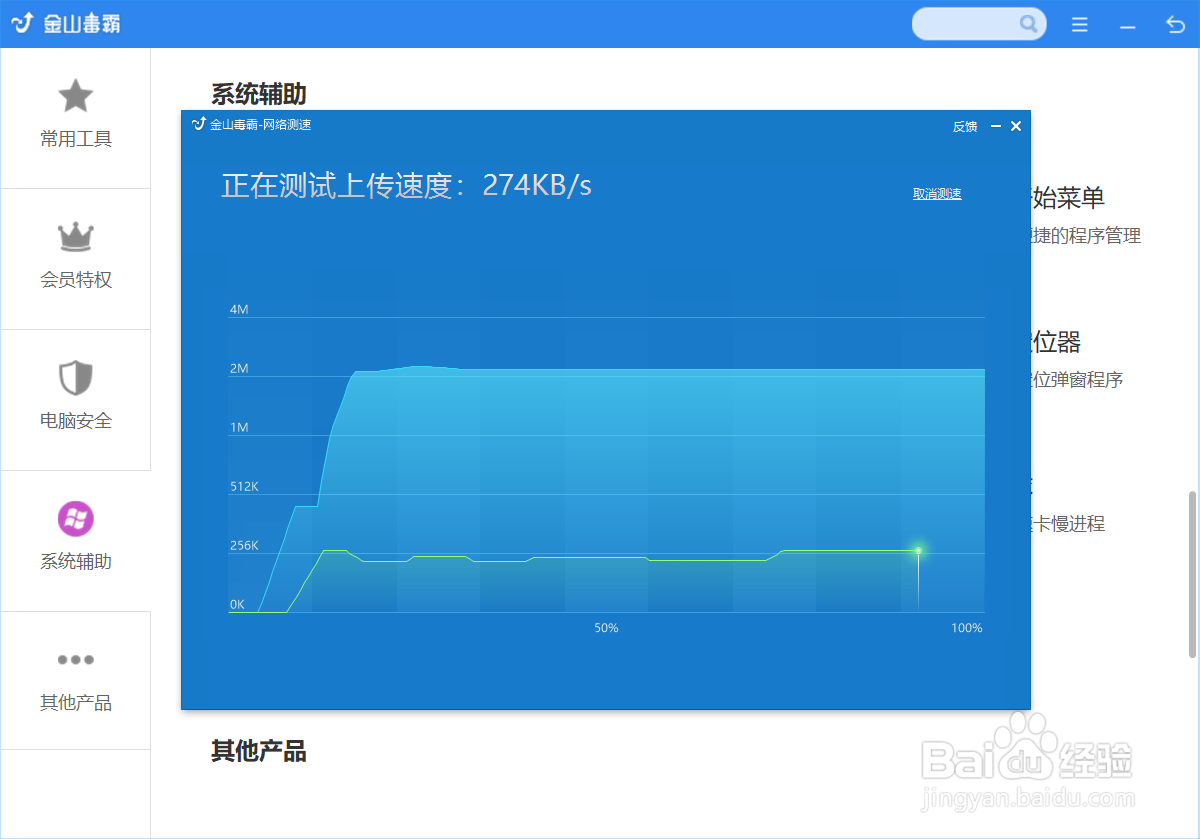Image resolution: width=1200 pixels, height=839 pixels.
Task: Click 反馈 in speed test dialog
Action: pyautogui.click(x=965, y=126)
